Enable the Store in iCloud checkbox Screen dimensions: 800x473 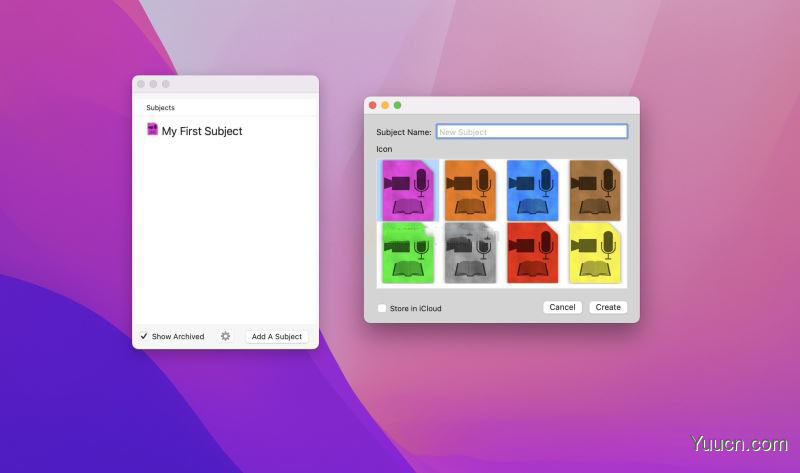coord(382,308)
